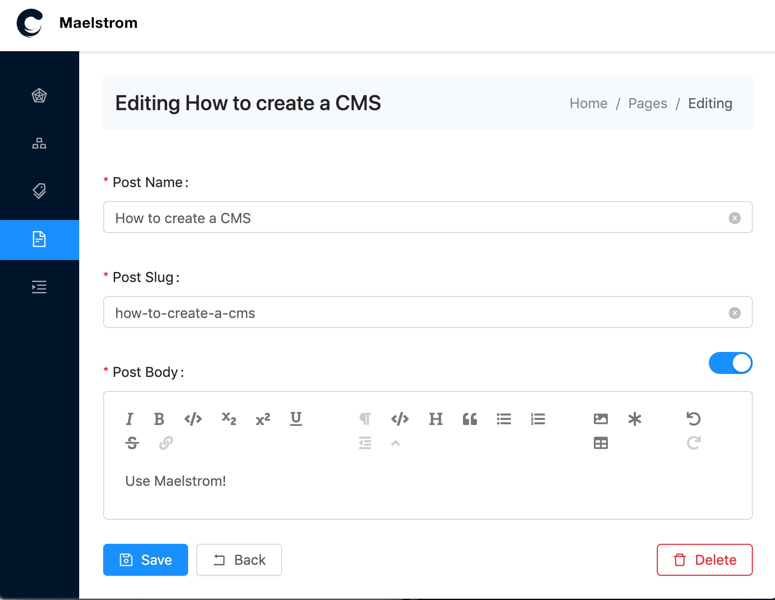775x600 pixels.
Task: Toggle the Post Body editor switch
Action: [x=731, y=363]
